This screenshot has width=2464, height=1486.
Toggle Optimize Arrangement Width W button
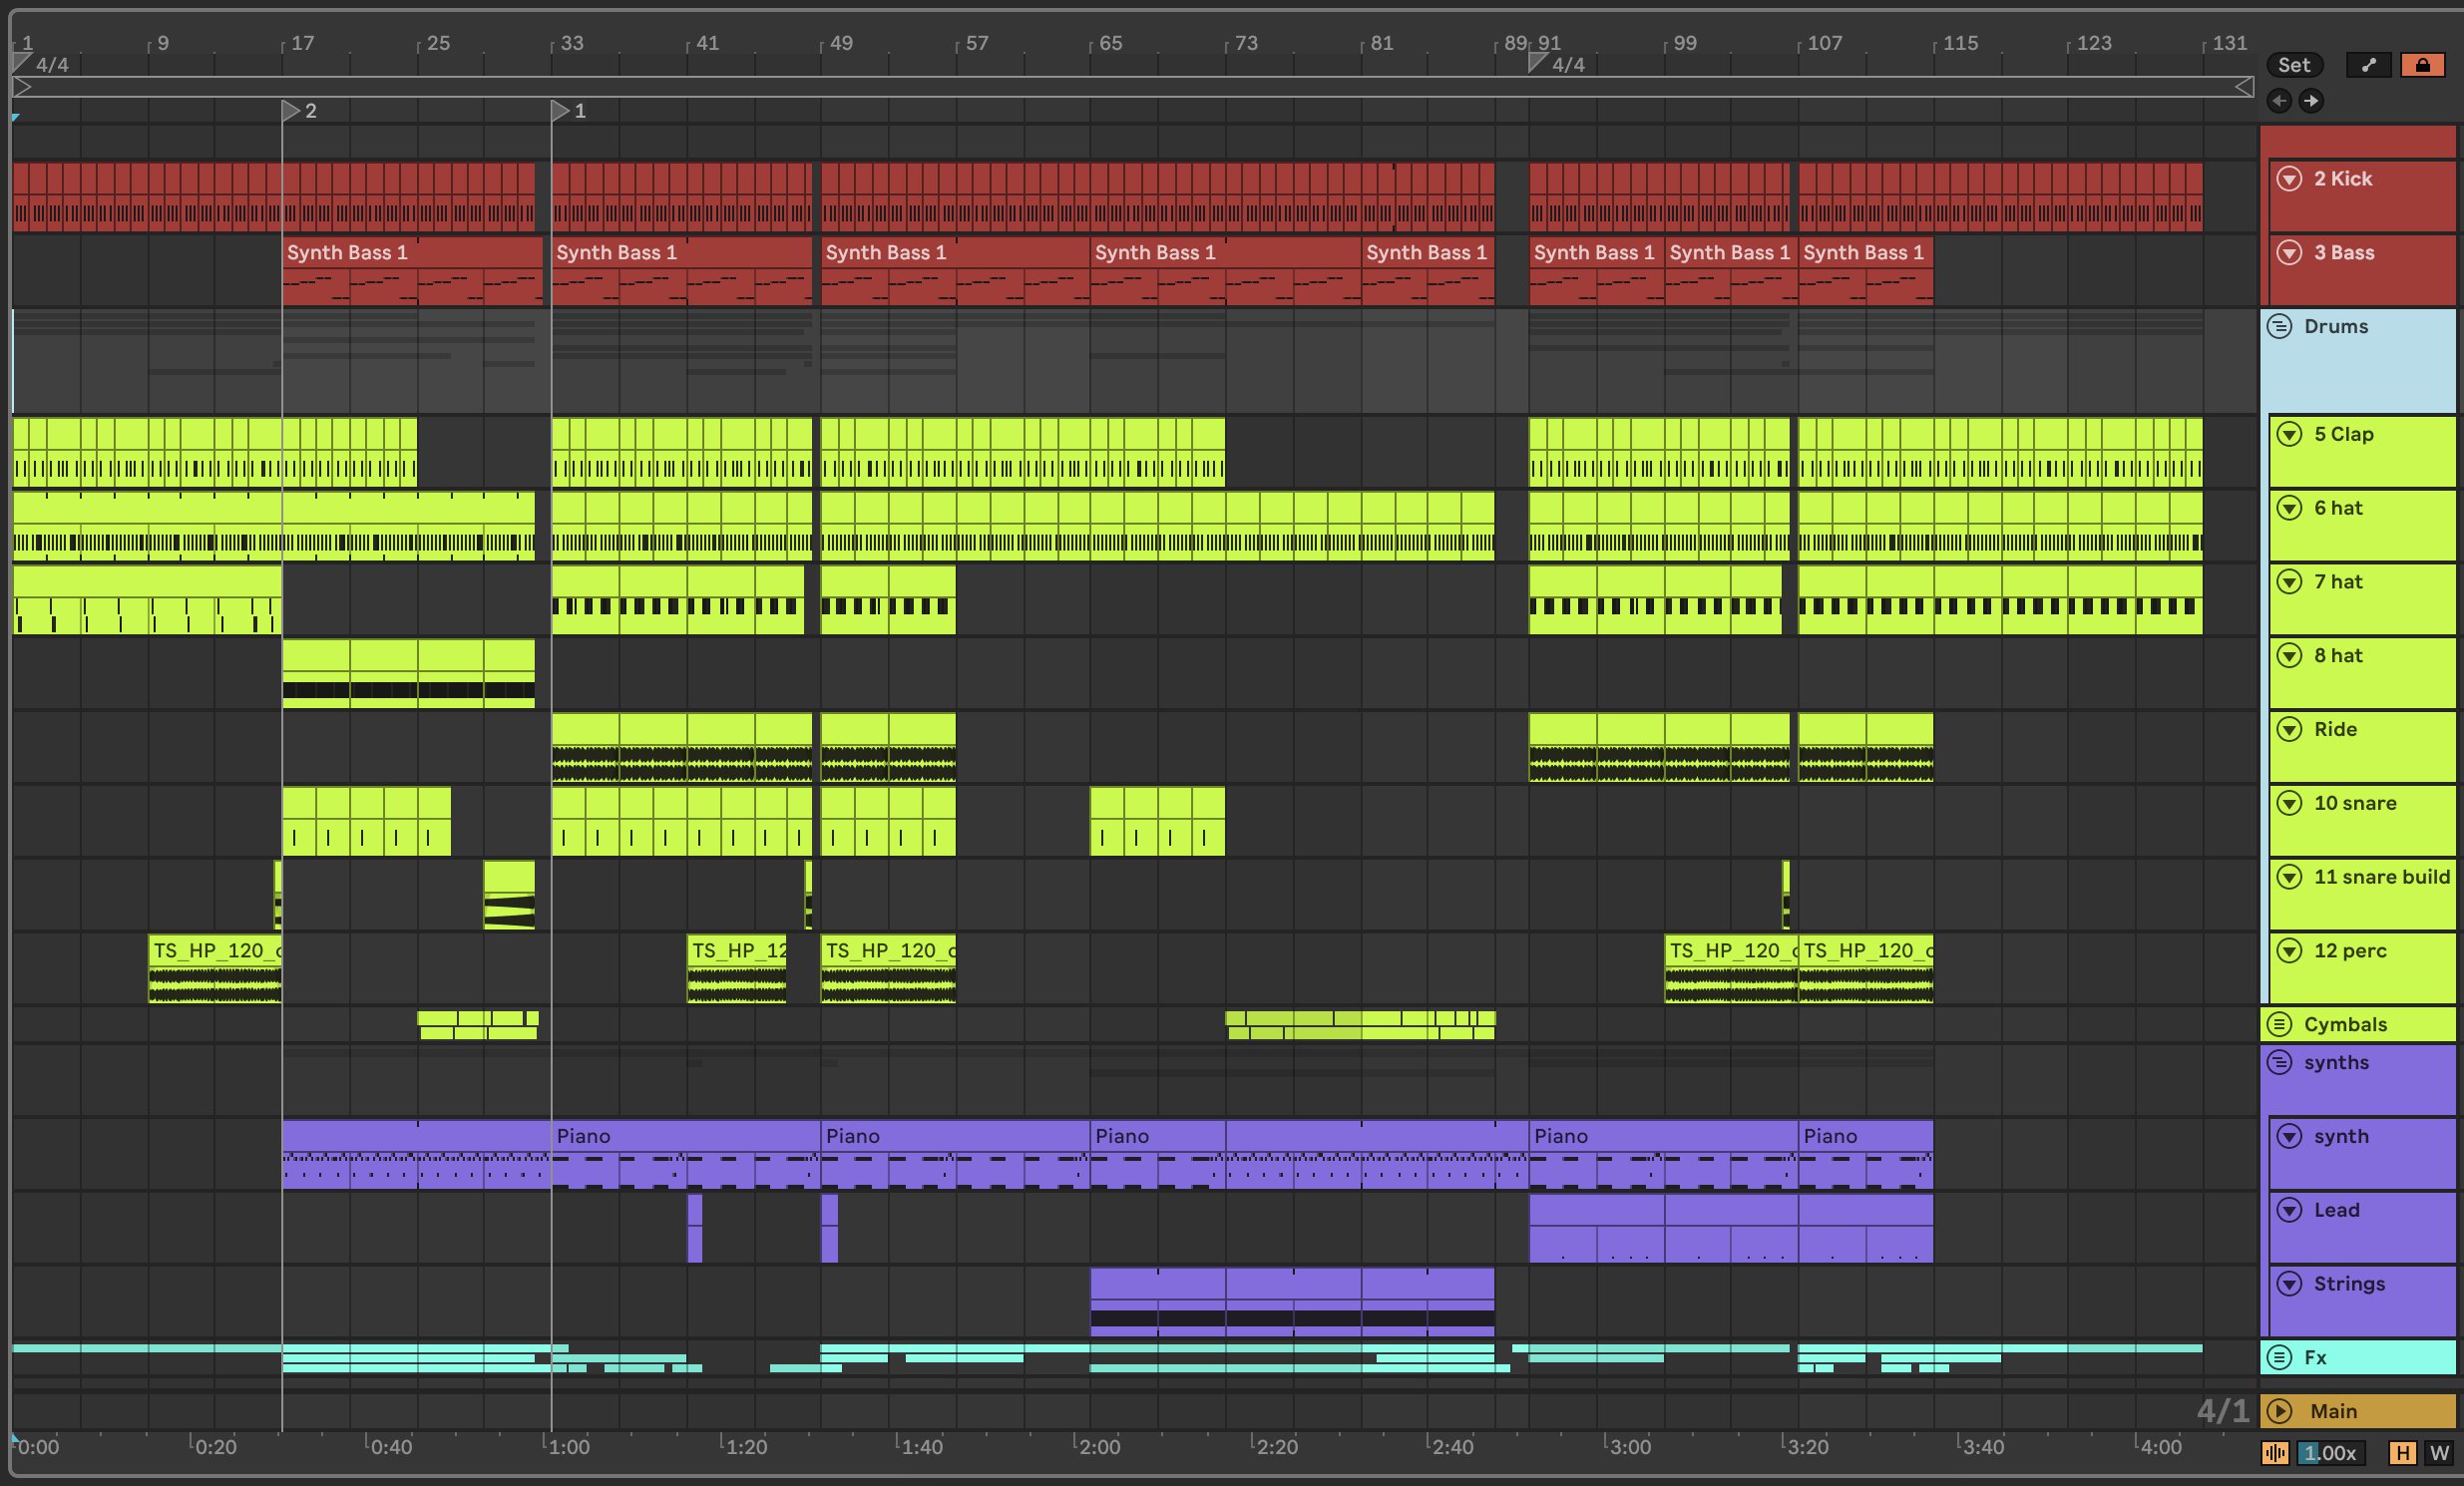click(x=2439, y=1452)
